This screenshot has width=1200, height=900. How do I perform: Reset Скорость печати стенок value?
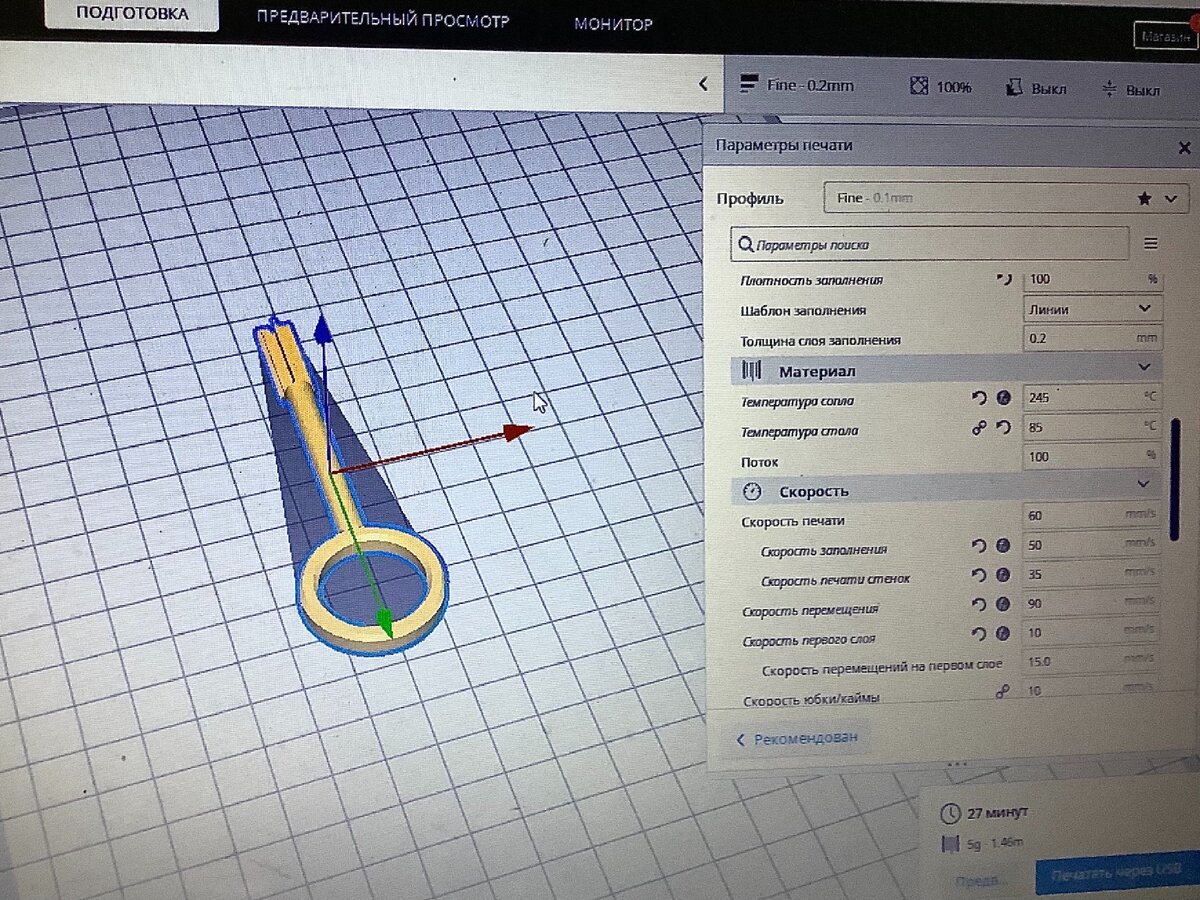coord(979,576)
